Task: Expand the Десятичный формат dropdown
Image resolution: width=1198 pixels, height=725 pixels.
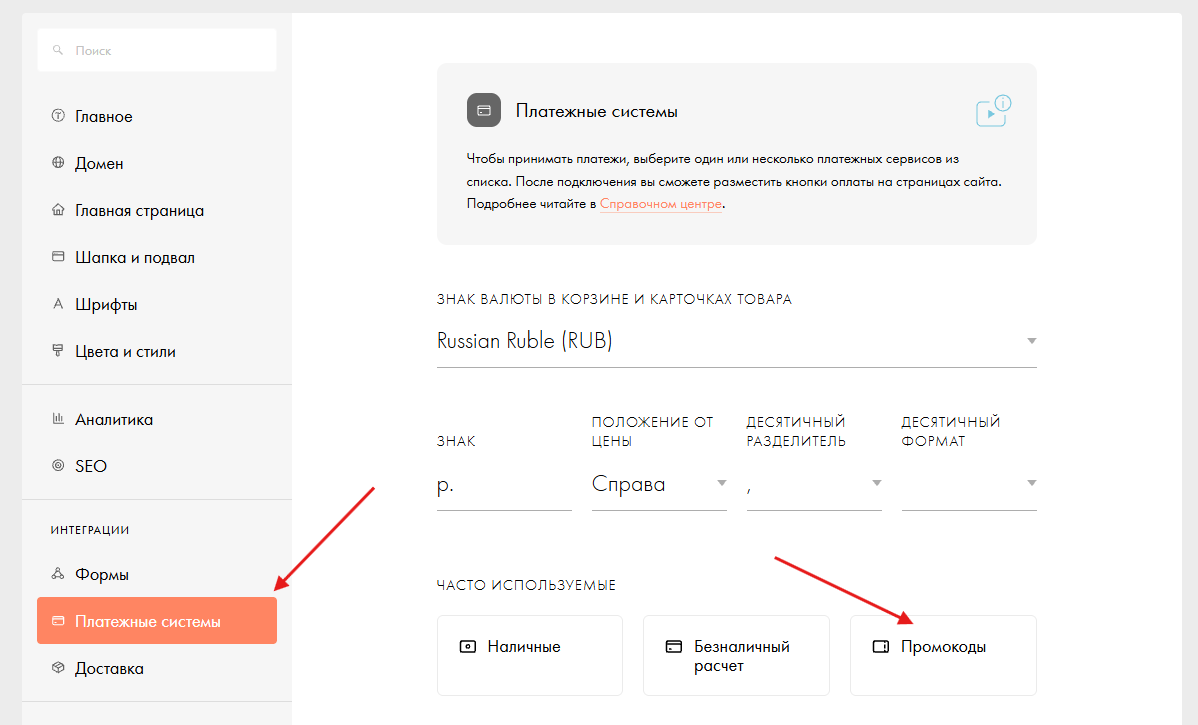Action: coord(969,484)
